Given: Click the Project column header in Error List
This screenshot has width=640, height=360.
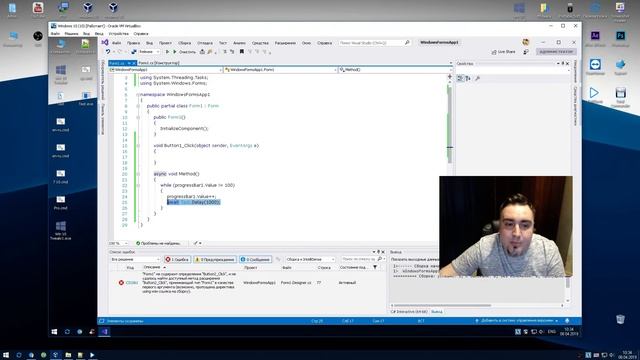Looking at the screenshot, I should [250, 267].
